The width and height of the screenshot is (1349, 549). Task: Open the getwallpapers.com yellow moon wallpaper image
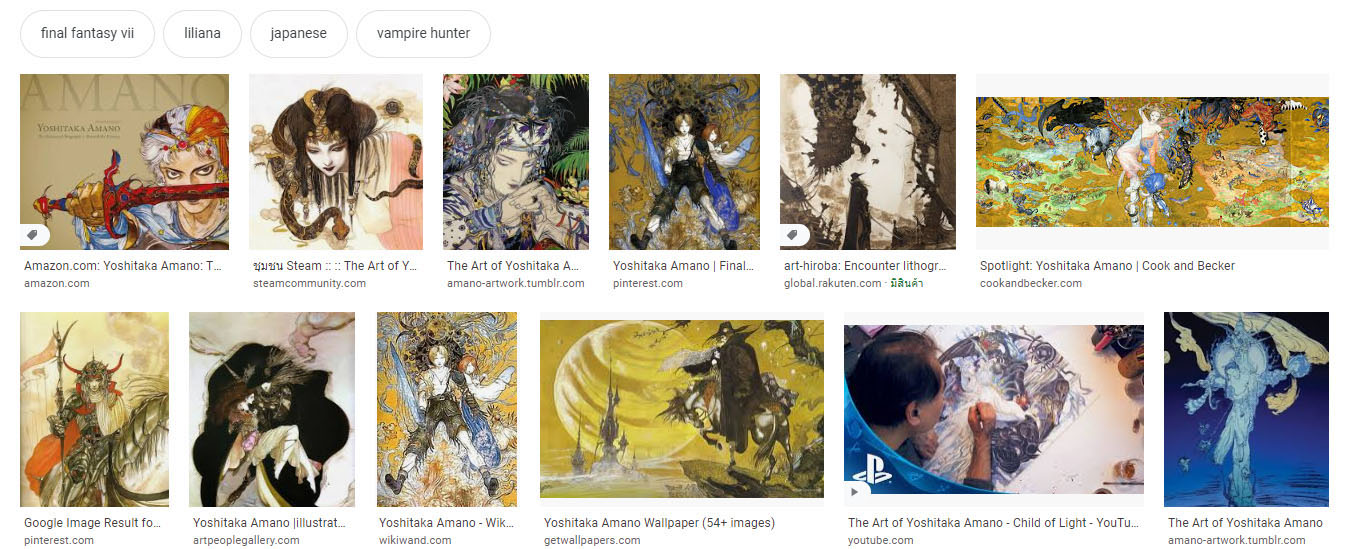[x=682, y=409]
